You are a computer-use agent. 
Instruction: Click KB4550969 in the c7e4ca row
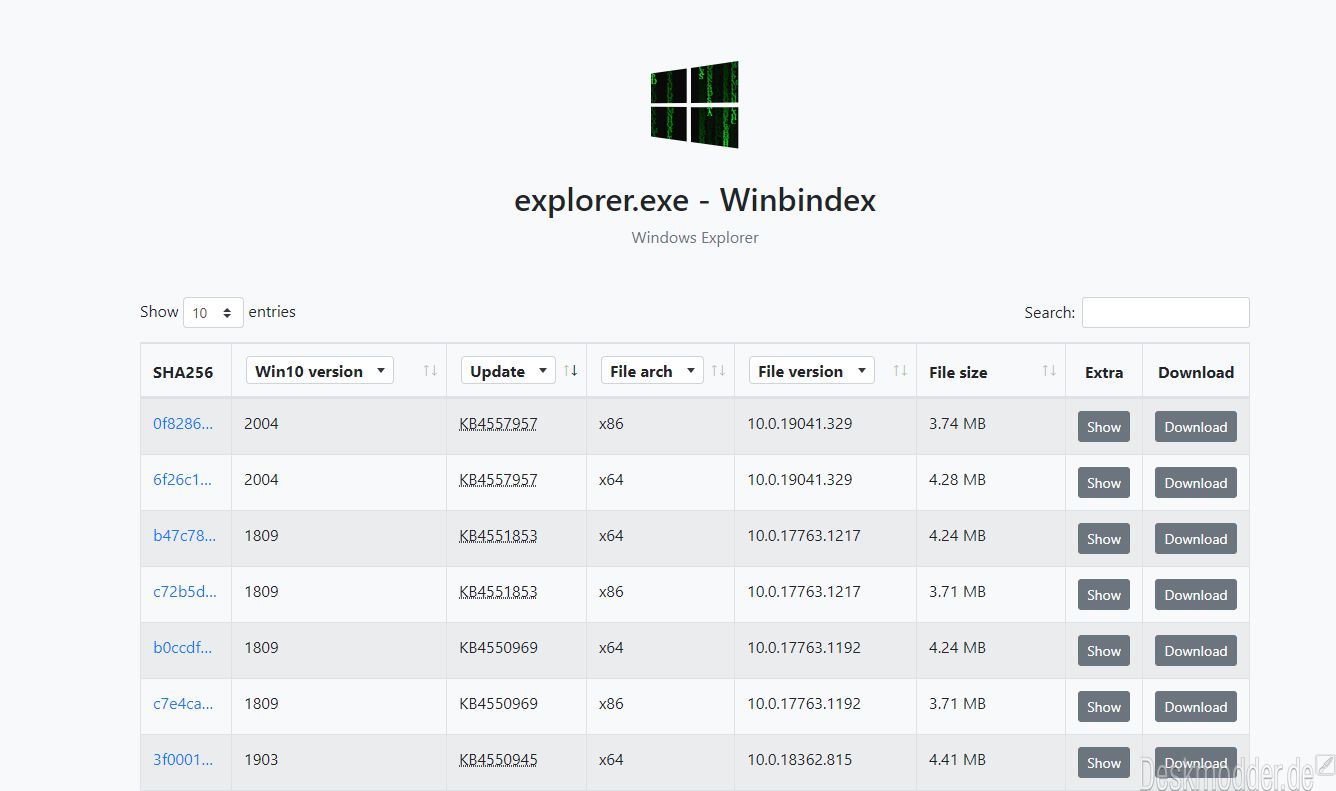(x=498, y=703)
